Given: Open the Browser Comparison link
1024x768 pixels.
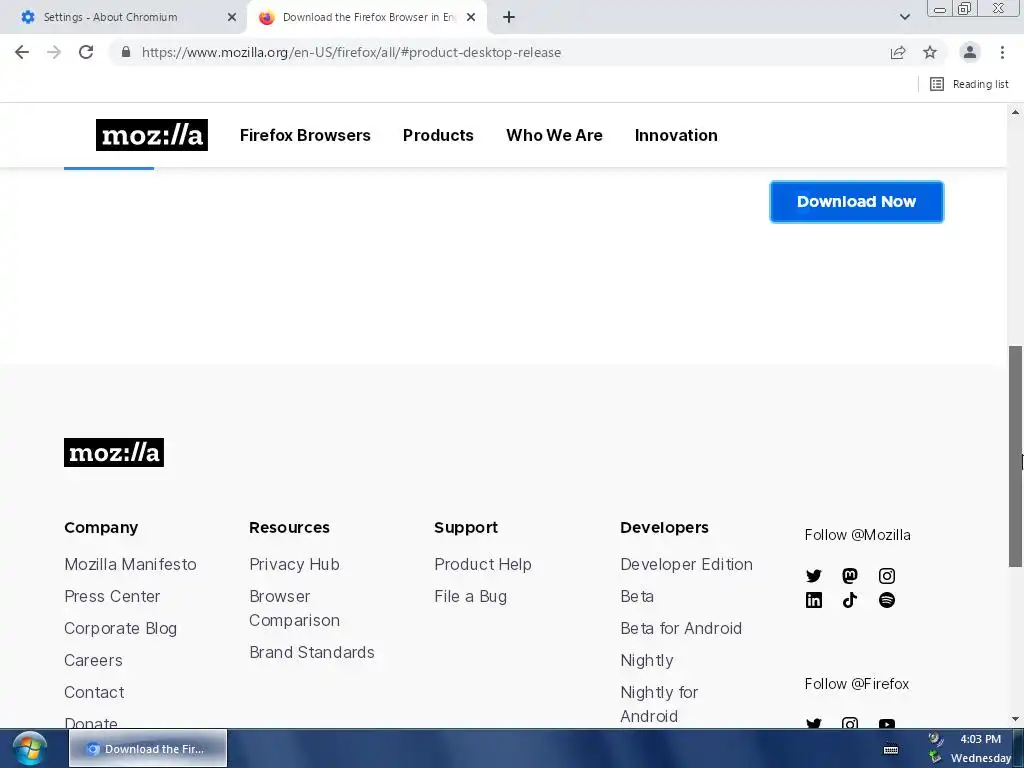Looking at the screenshot, I should click(294, 608).
